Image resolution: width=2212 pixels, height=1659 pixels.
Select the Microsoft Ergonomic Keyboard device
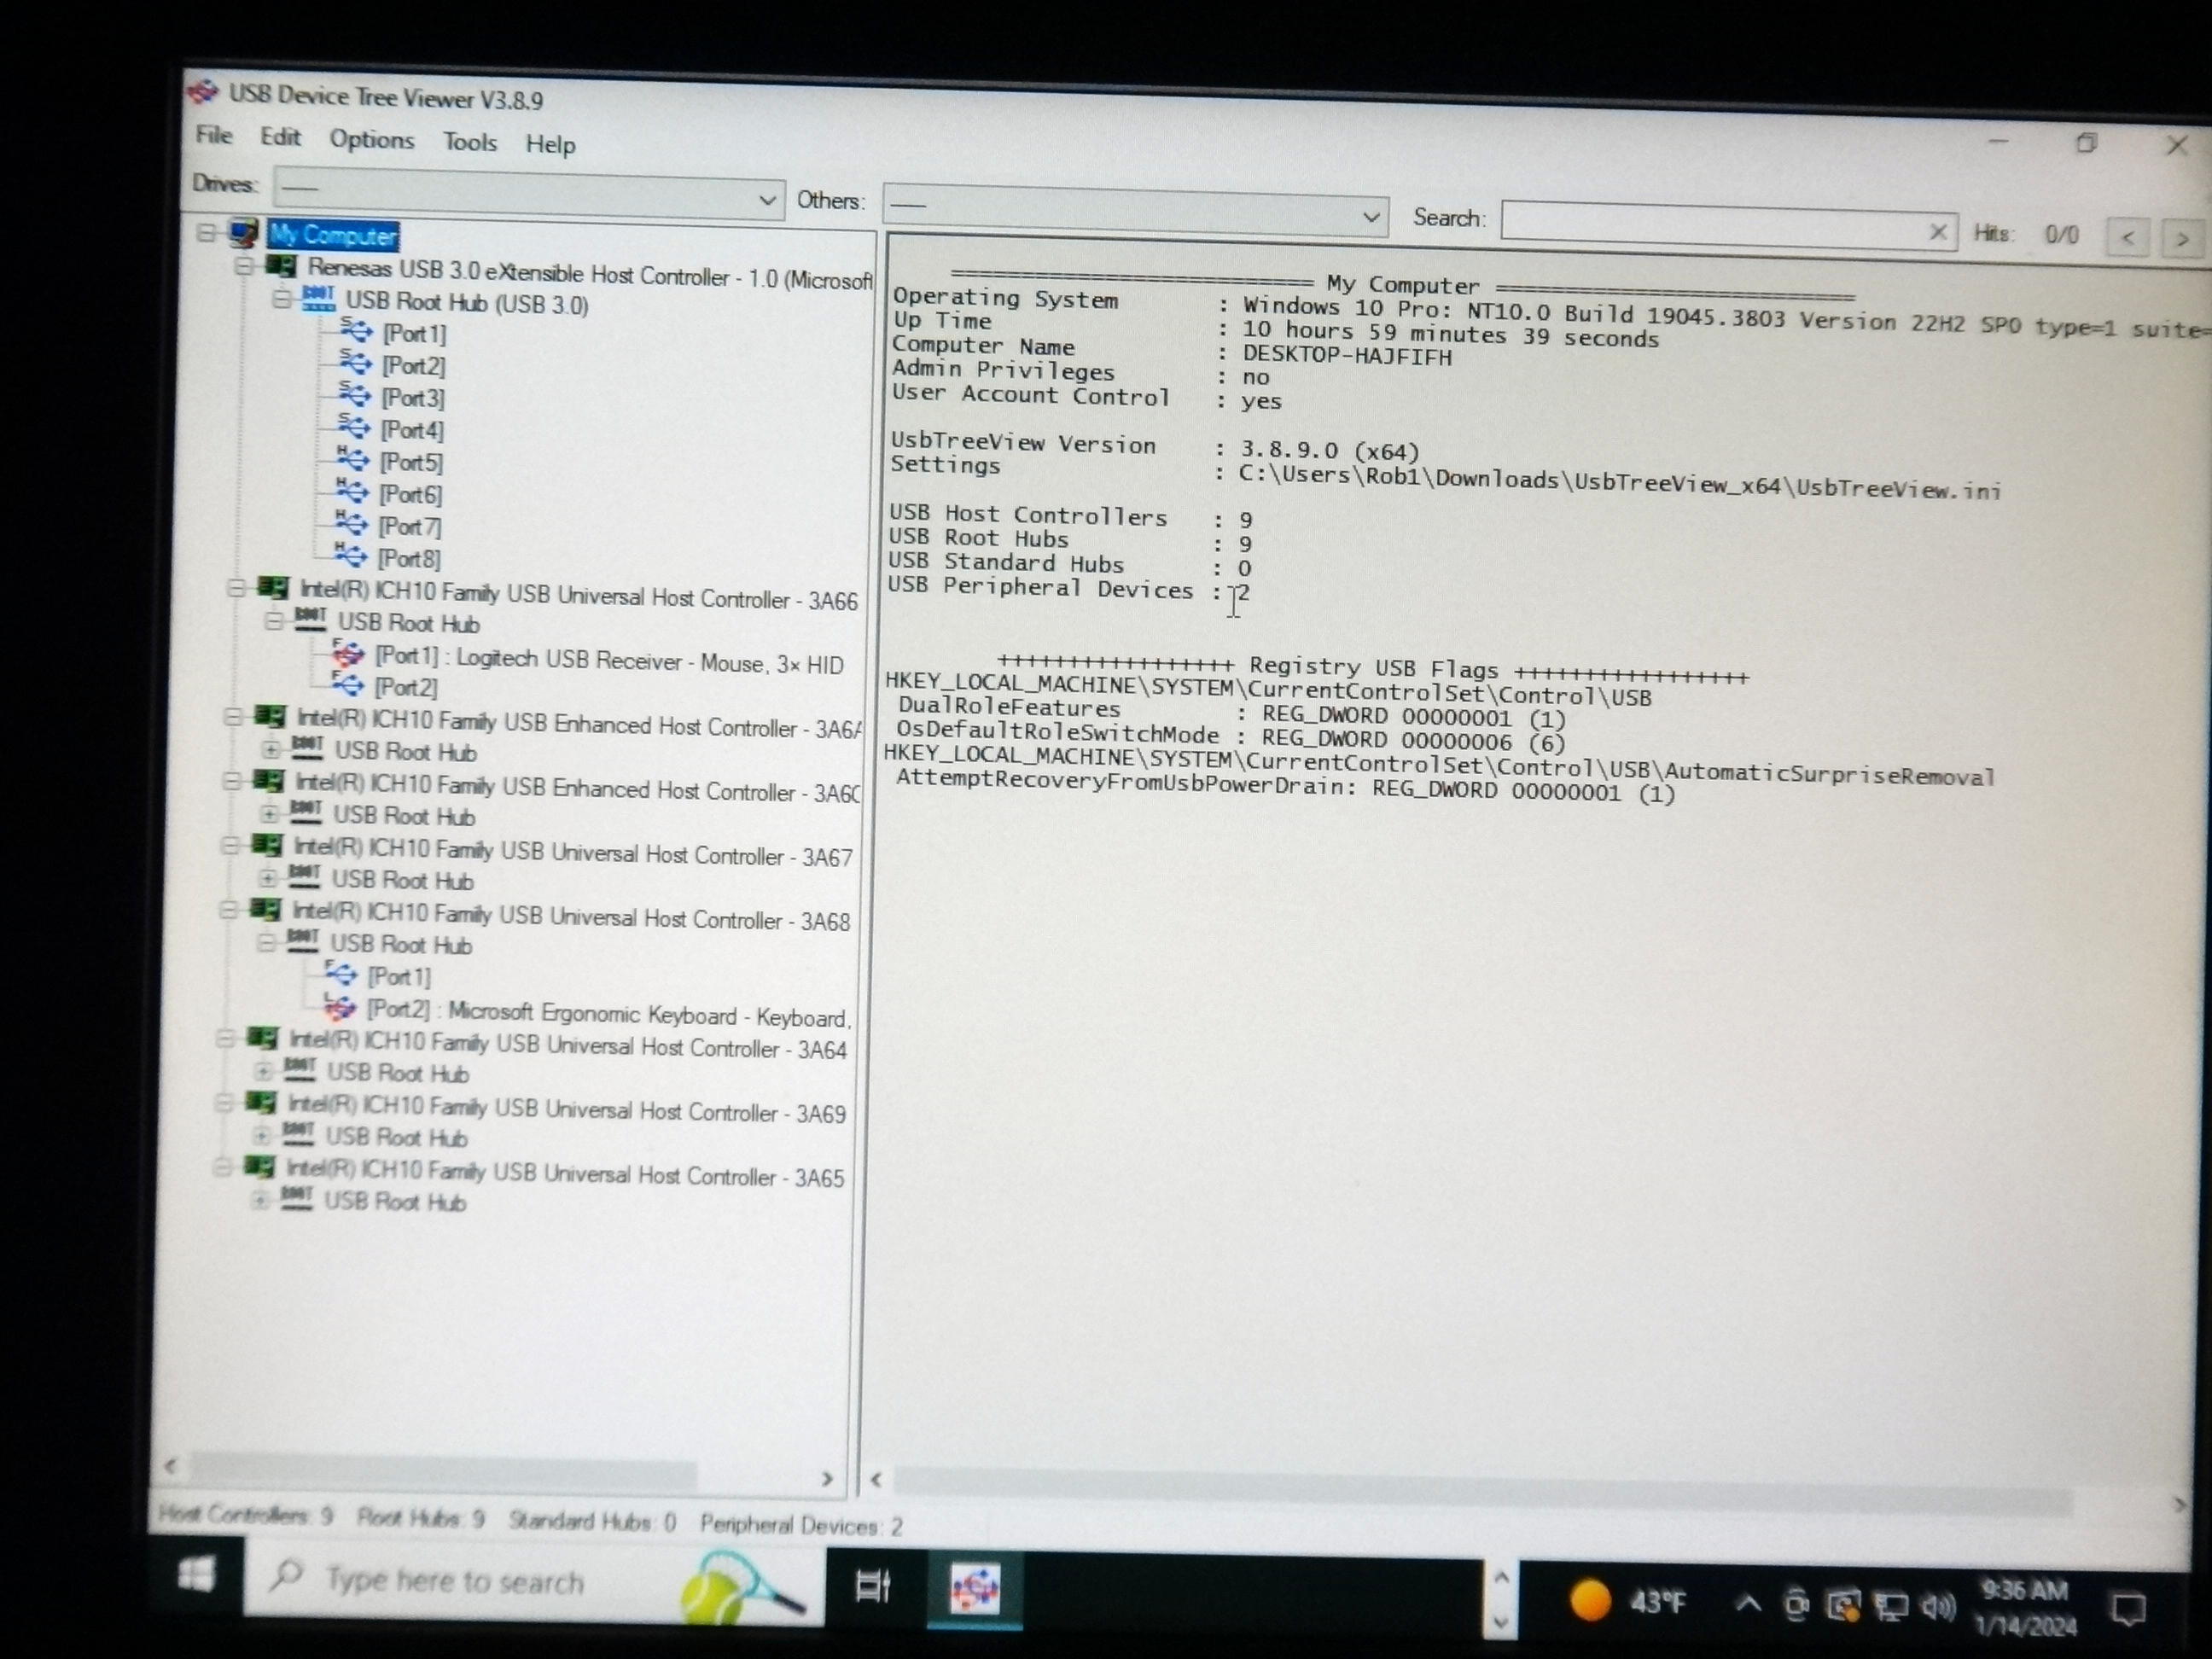tap(609, 1013)
